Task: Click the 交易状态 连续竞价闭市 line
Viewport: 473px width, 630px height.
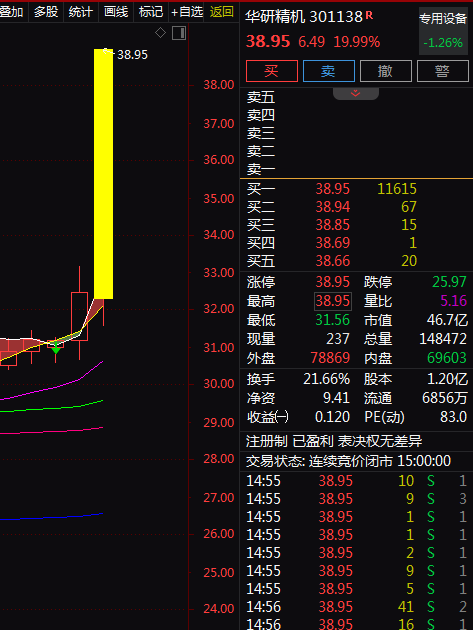Action: pos(348,461)
